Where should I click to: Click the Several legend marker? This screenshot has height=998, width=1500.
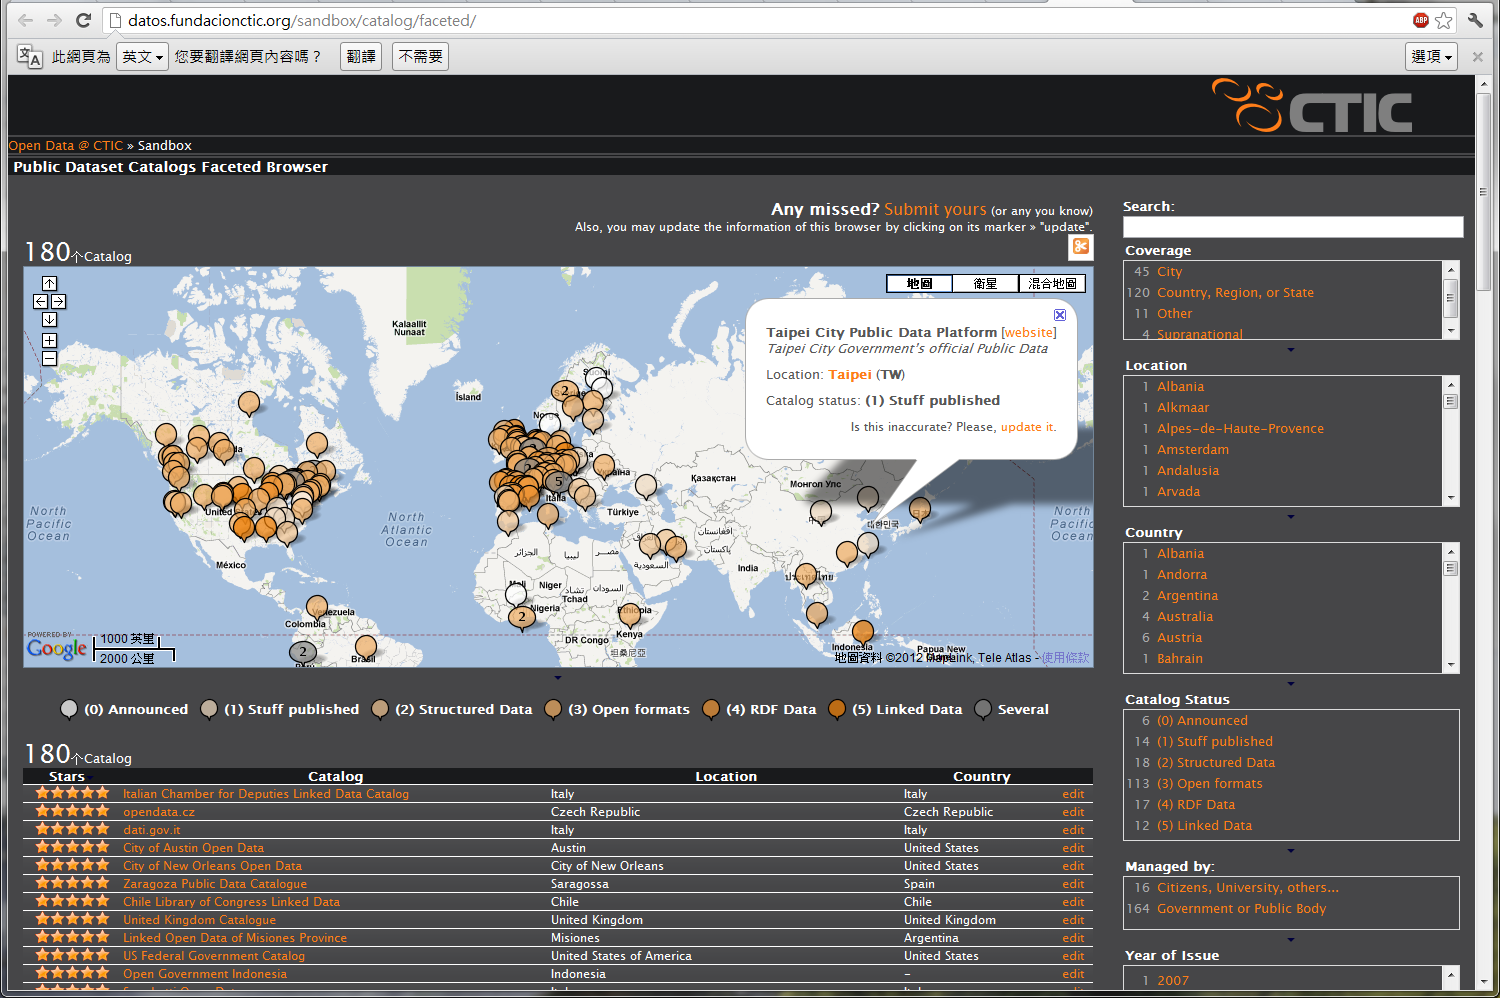coord(983,709)
